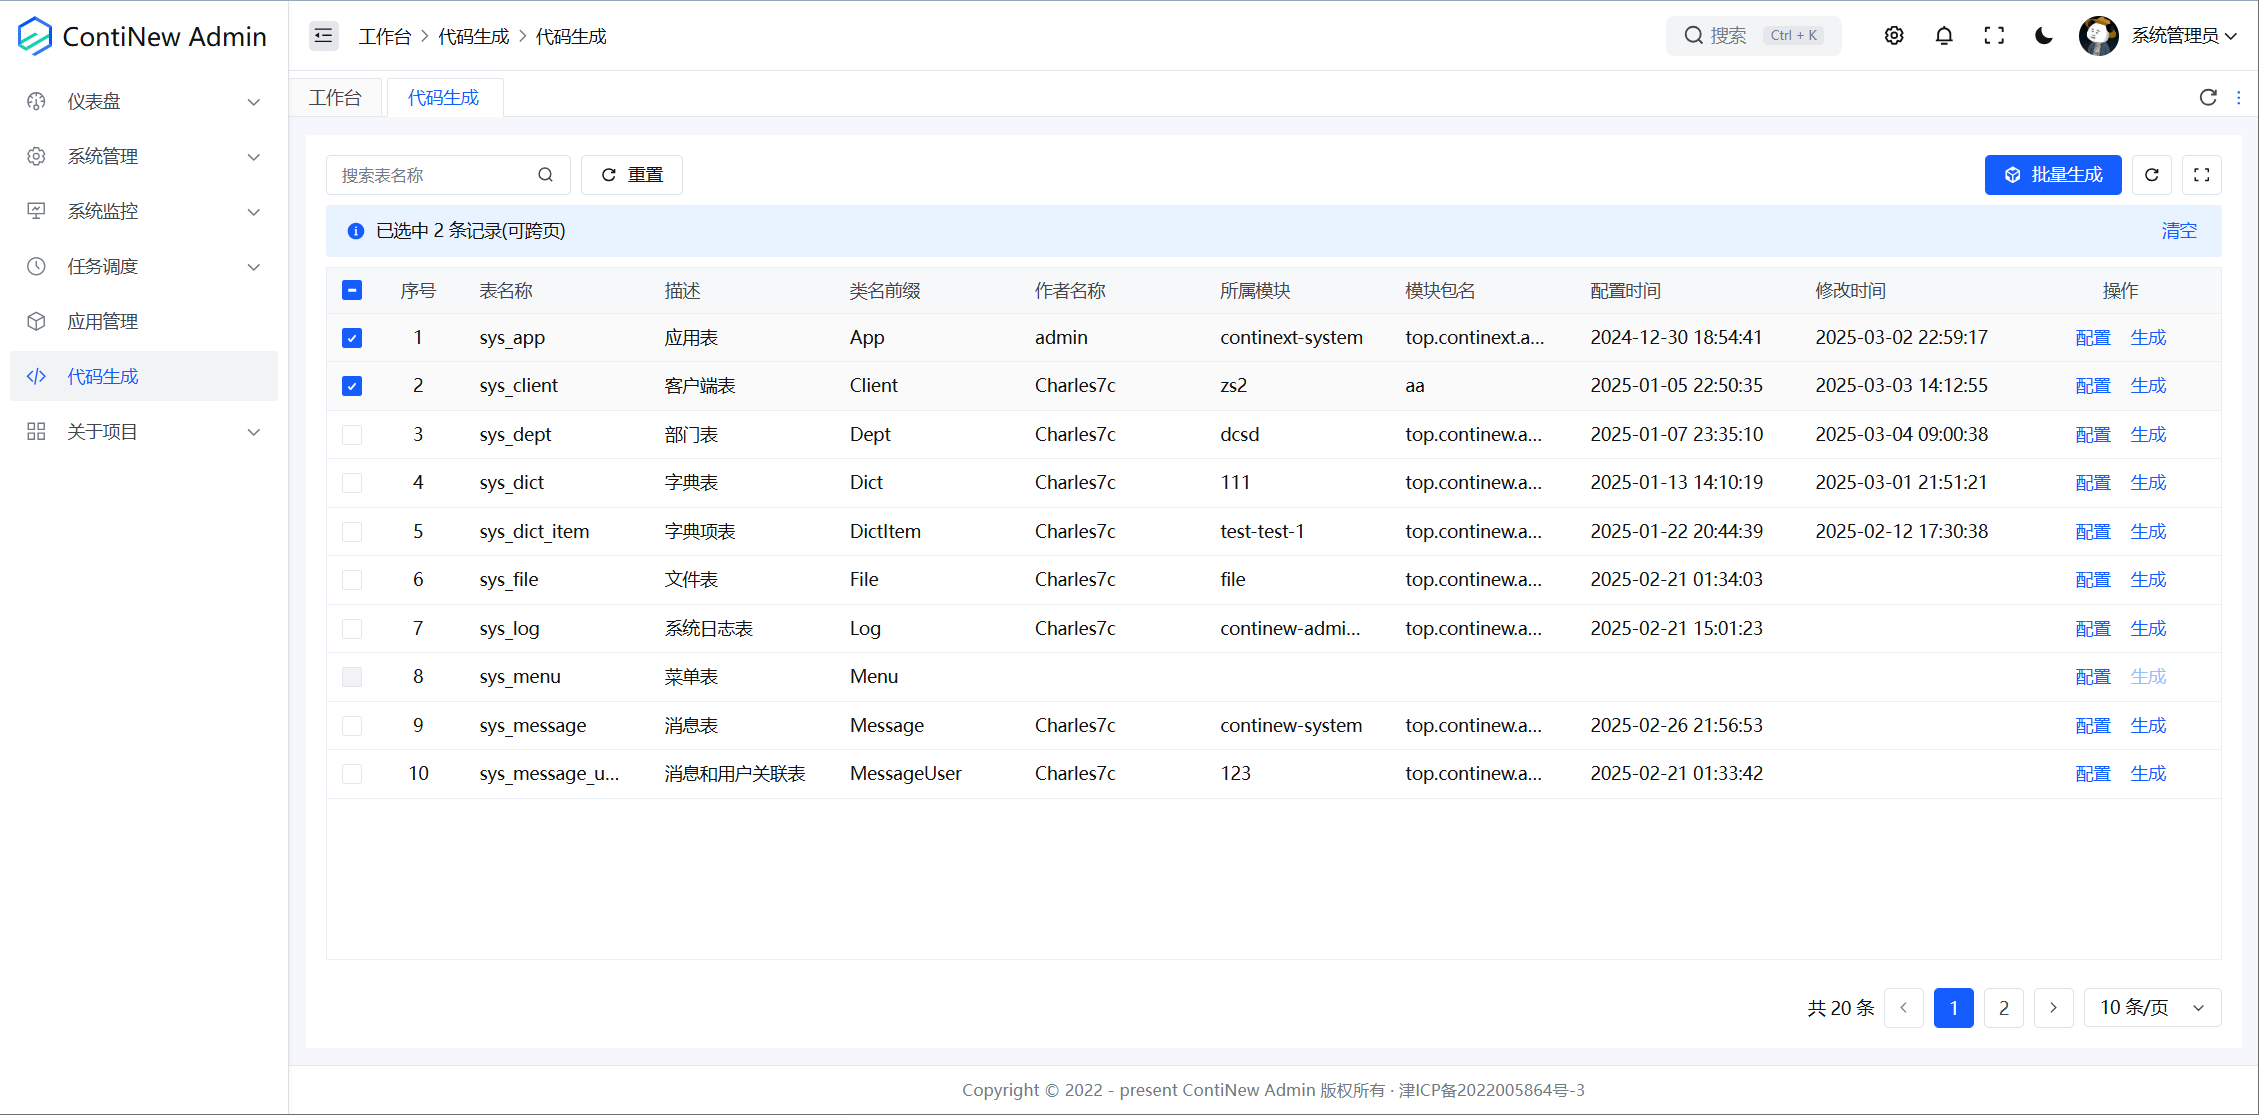
Task: Click the 重置 reset button
Action: click(x=632, y=175)
